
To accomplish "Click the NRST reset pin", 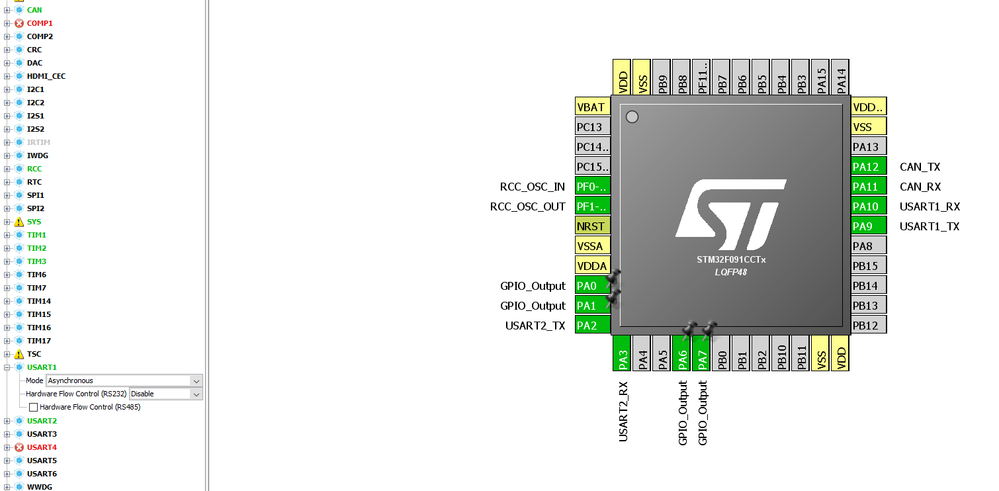I will [x=593, y=226].
